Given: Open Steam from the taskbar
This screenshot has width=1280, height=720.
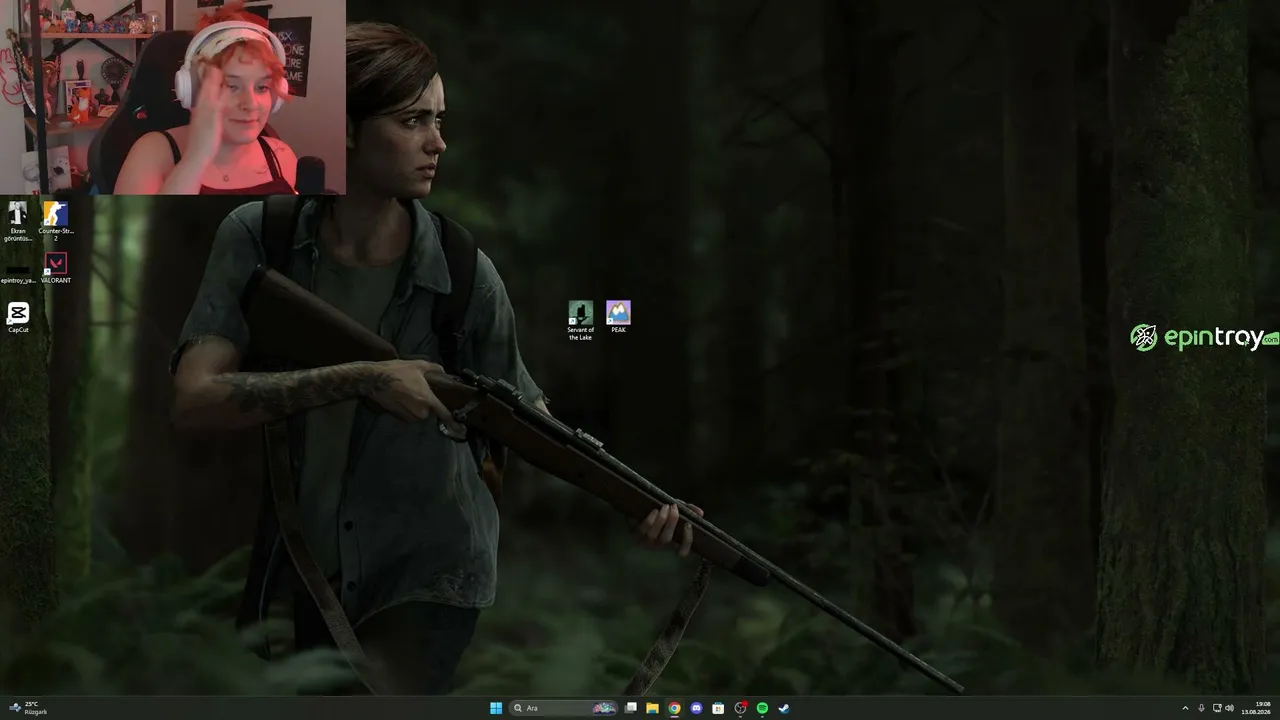Looking at the screenshot, I should (784, 708).
